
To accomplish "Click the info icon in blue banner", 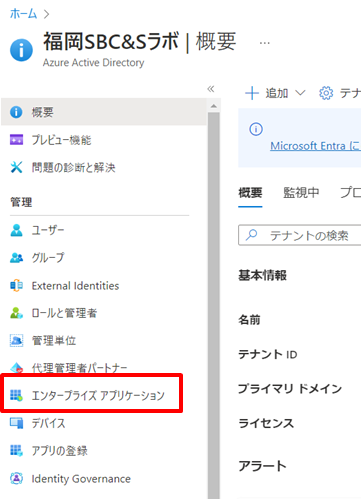I will click(x=256, y=129).
